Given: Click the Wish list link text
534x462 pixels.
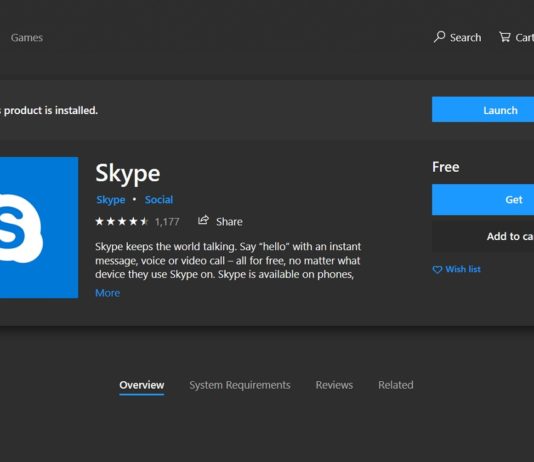Looking at the screenshot, I should (463, 269).
